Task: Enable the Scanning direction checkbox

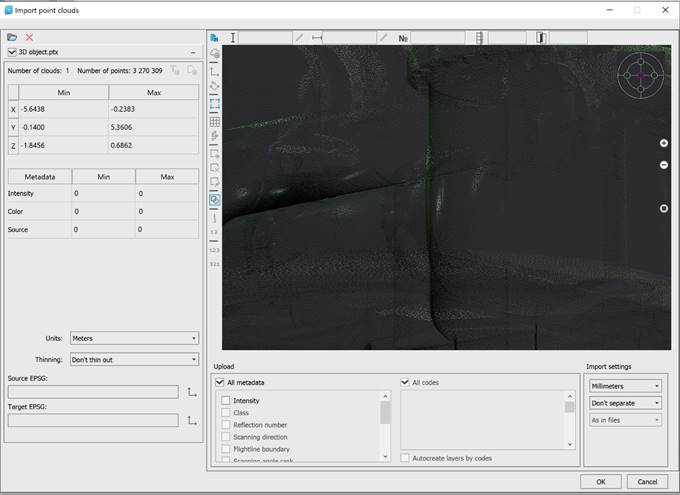Action: pos(226,437)
